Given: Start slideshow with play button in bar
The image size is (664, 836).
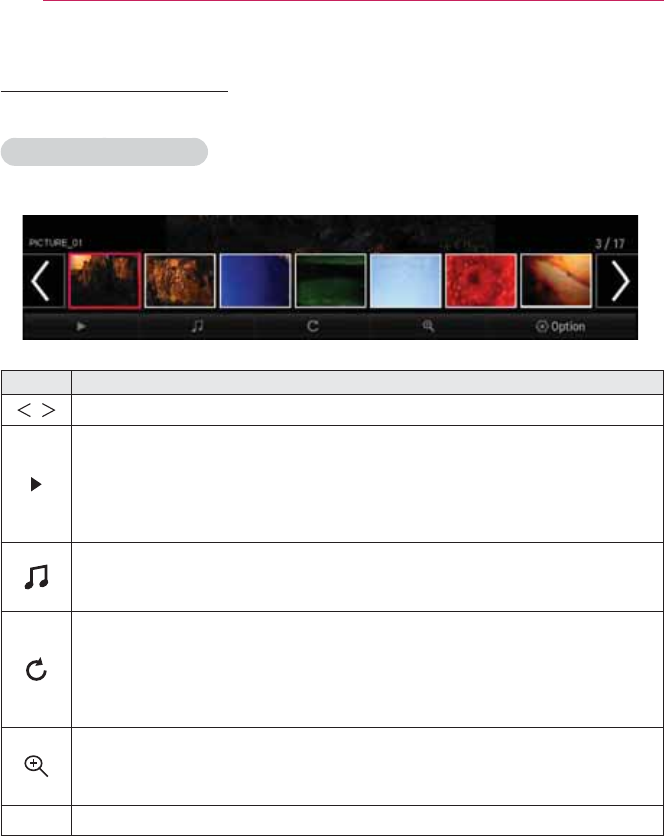Looking at the screenshot, I should tap(81, 326).
